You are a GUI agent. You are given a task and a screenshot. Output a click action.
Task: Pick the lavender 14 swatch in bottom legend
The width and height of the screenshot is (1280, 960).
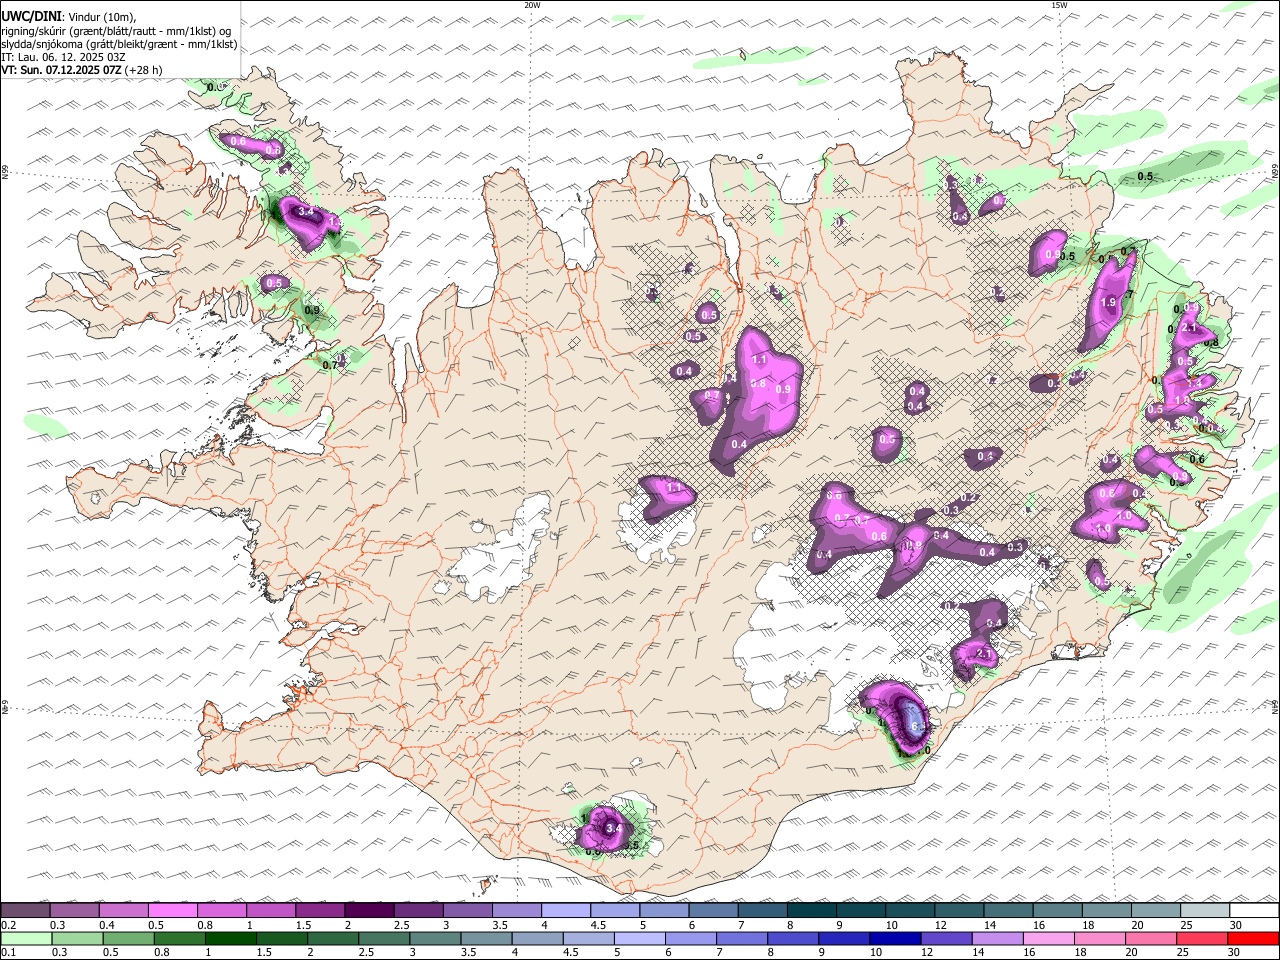(x=998, y=939)
